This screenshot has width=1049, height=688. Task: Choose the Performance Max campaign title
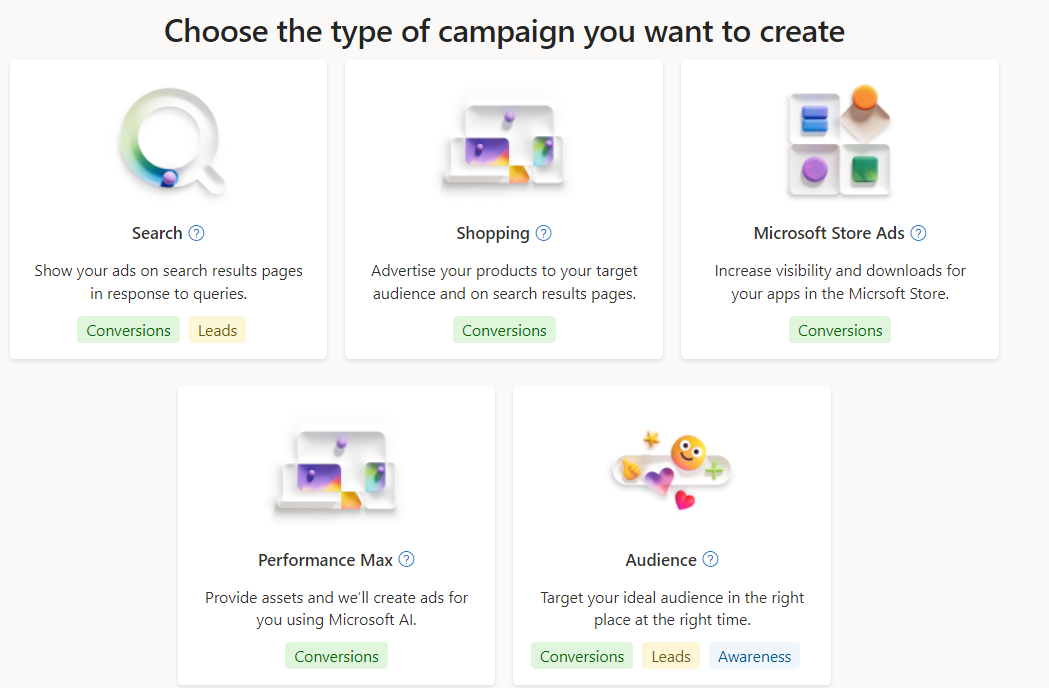pos(325,560)
